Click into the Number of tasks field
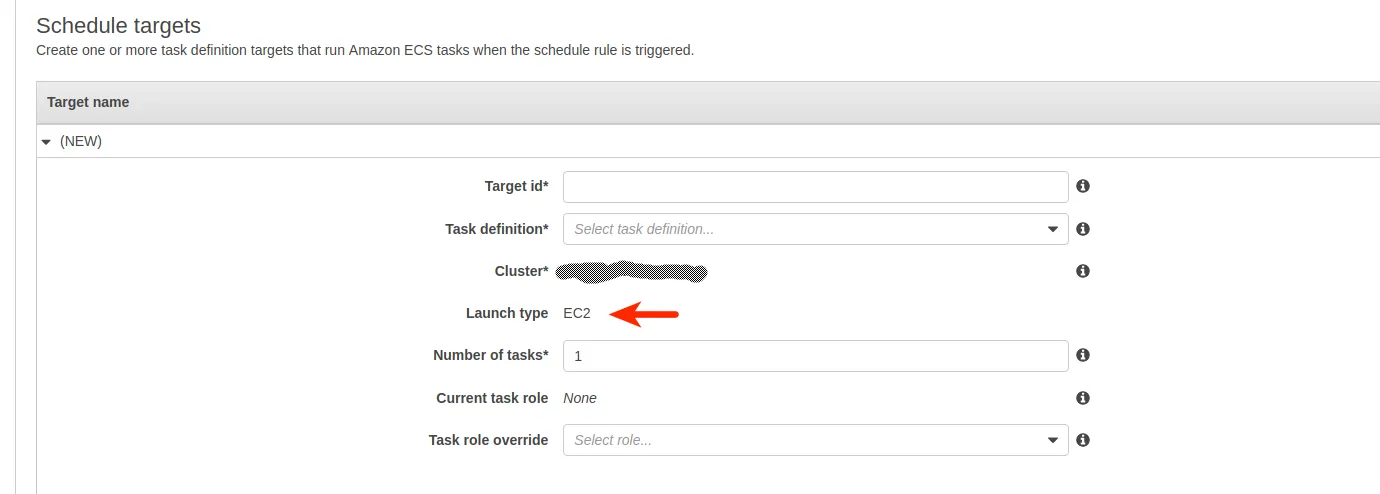Image resolution: width=1380 pixels, height=494 pixels. click(x=815, y=356)
